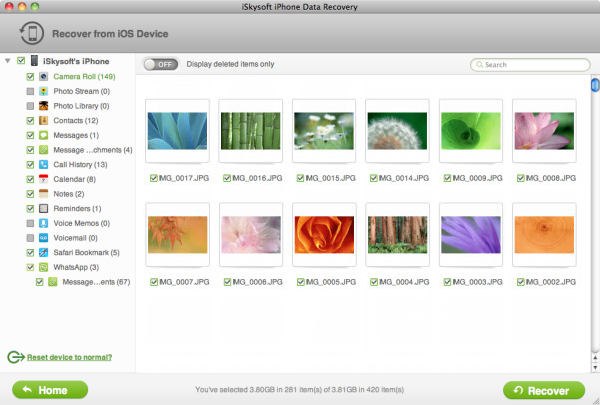Click the window resize grip
The height and width of the screenshot is (405, 600).
point(595,401)
